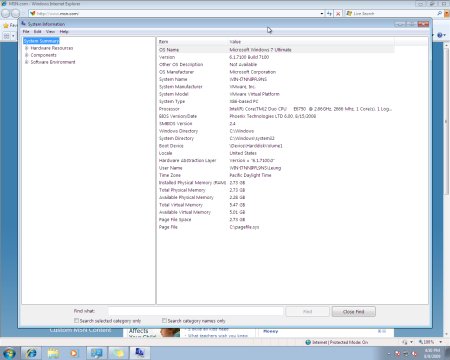The width and height of the screenshot is (450, 360).
Task: Select Time Zone row
Action: [276, 175]
